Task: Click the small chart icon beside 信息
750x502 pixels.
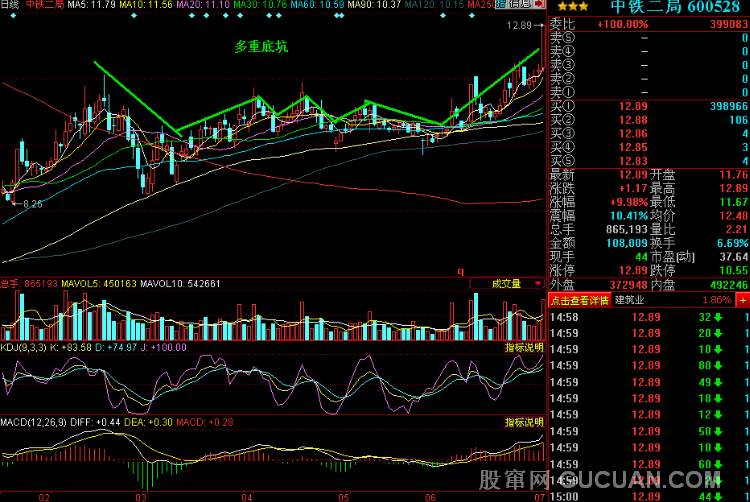Action: 501,4
